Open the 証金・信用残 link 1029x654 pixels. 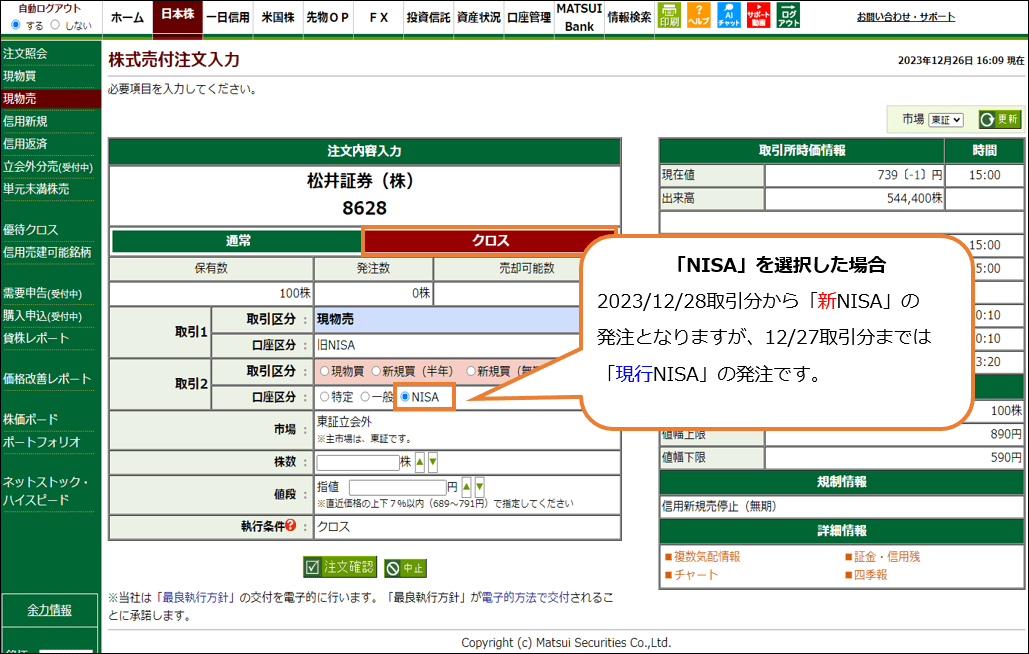(887, 556)
